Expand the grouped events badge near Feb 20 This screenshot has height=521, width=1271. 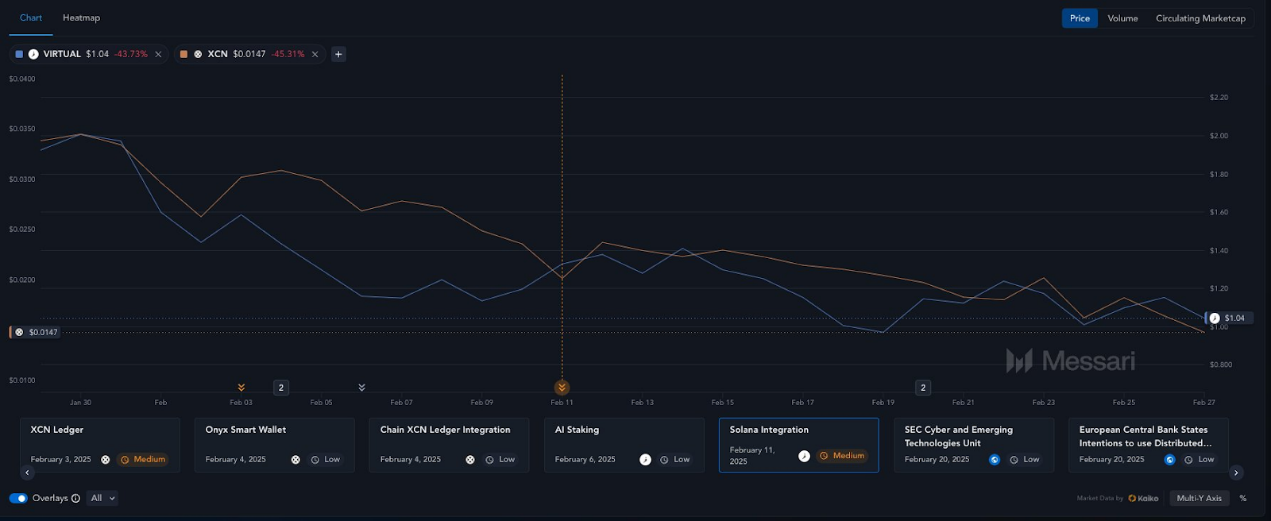coord(923,387)
